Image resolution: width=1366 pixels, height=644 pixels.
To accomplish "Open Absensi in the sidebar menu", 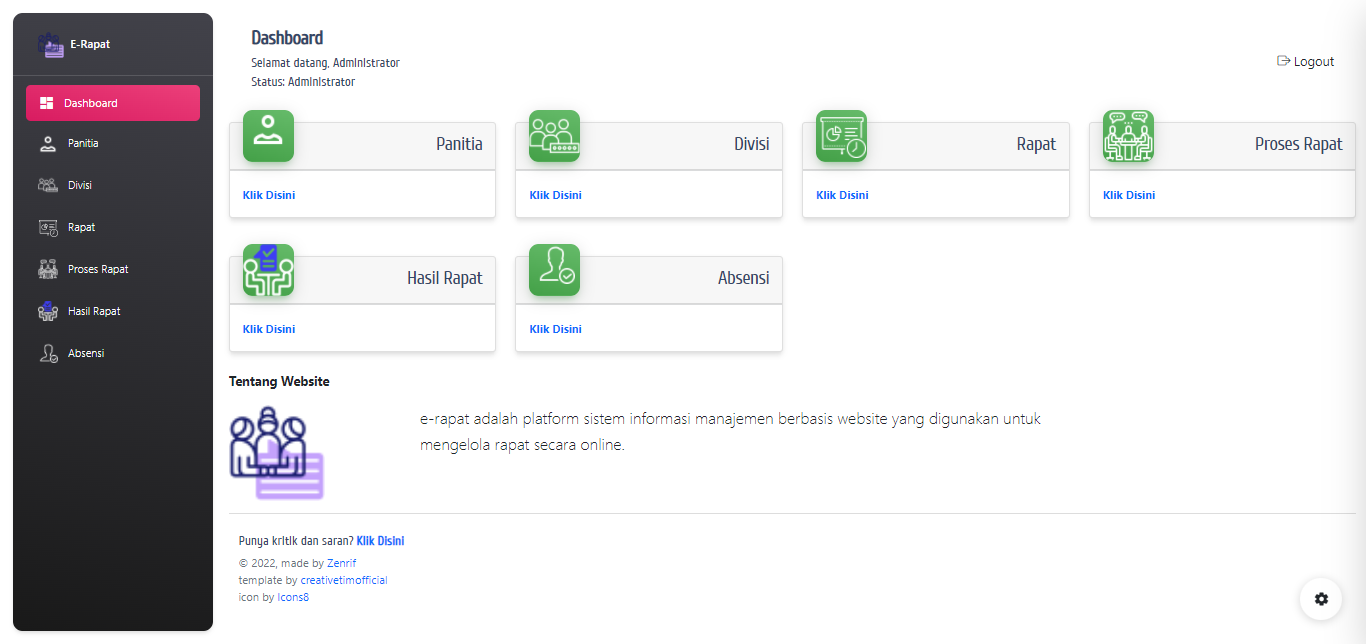I will point(86,353).
